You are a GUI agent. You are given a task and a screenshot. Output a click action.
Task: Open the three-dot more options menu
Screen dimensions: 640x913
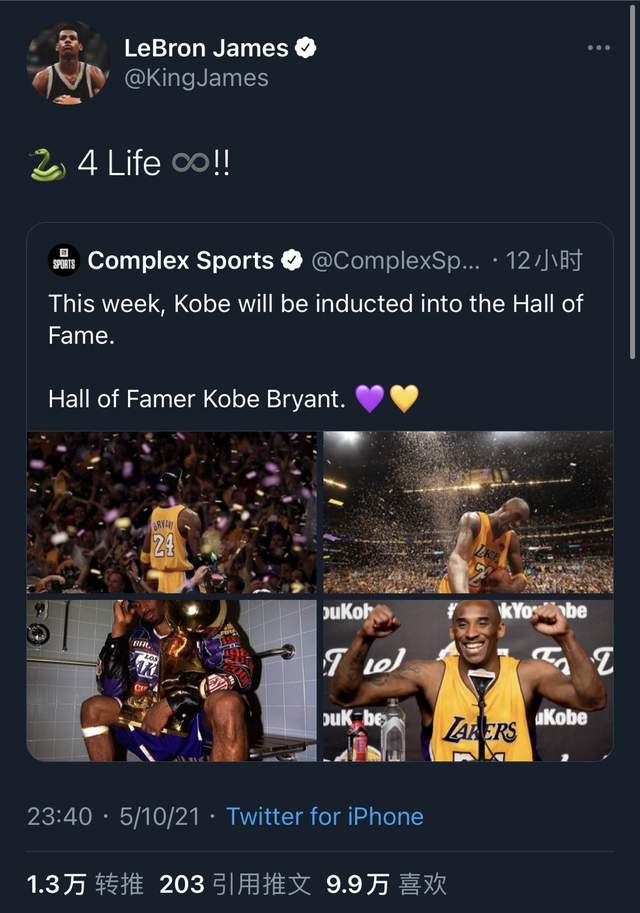(x=598, y=48)
